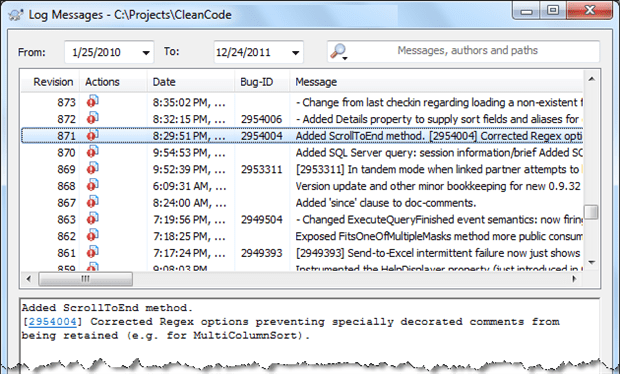620x374 pixels.
Task: Click Bug-ID cell 2953311
Action: click(262, 169)
